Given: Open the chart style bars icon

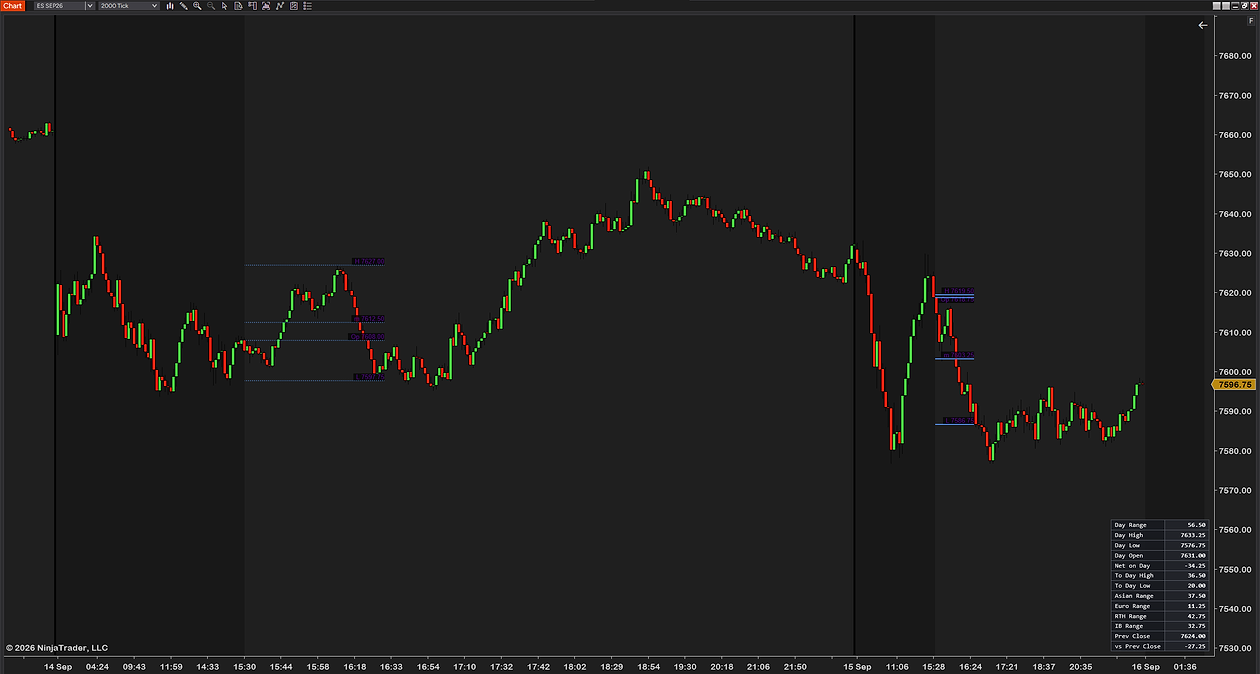Looking at the screenshot, I should coord(170,6).
